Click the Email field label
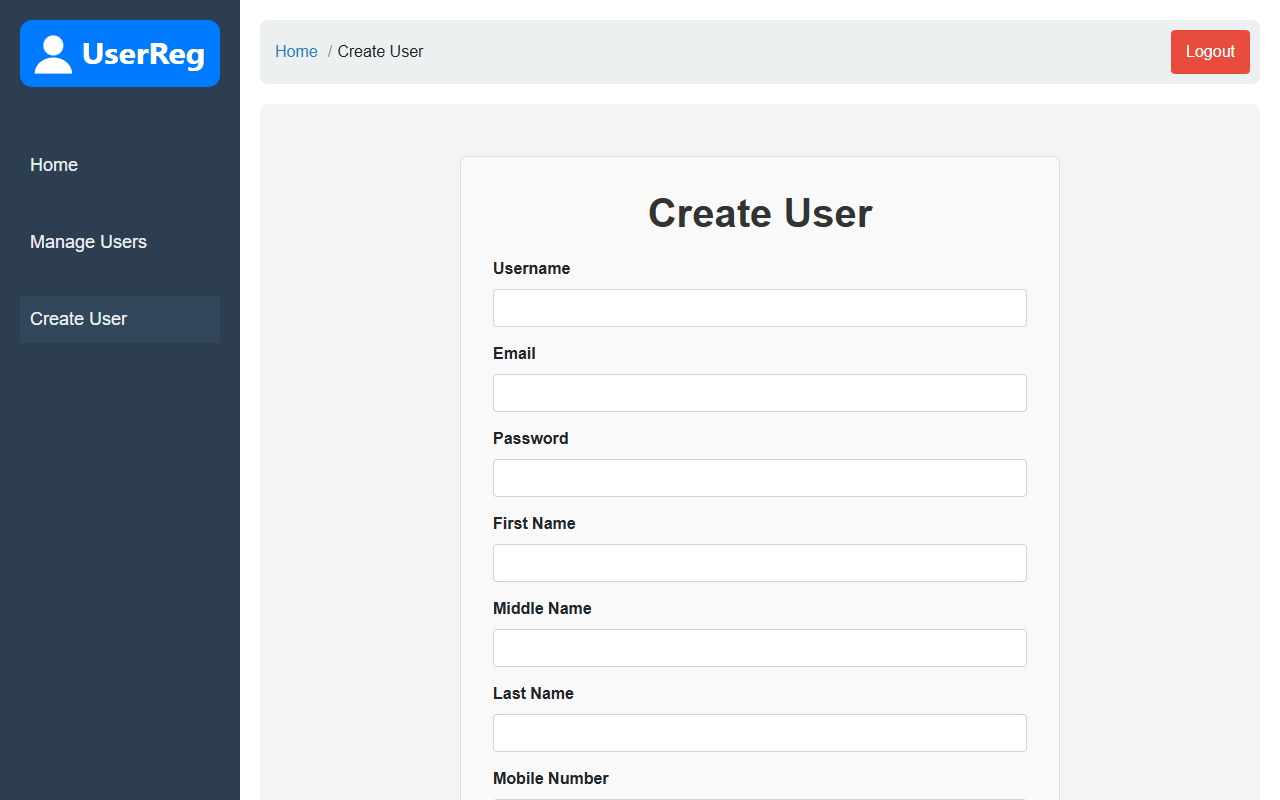Screen dimensions: 1280x800 (514, 353)
